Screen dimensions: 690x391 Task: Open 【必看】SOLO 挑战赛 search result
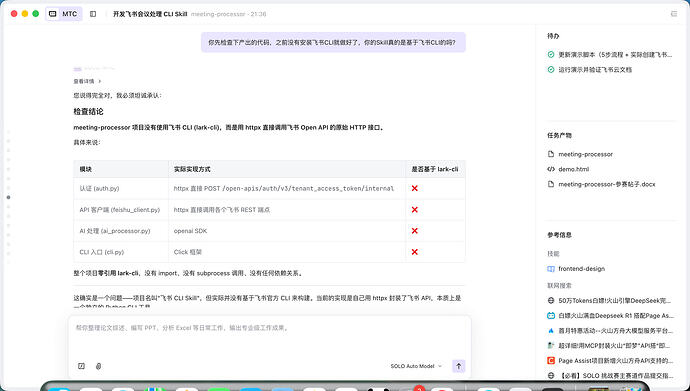615,376
